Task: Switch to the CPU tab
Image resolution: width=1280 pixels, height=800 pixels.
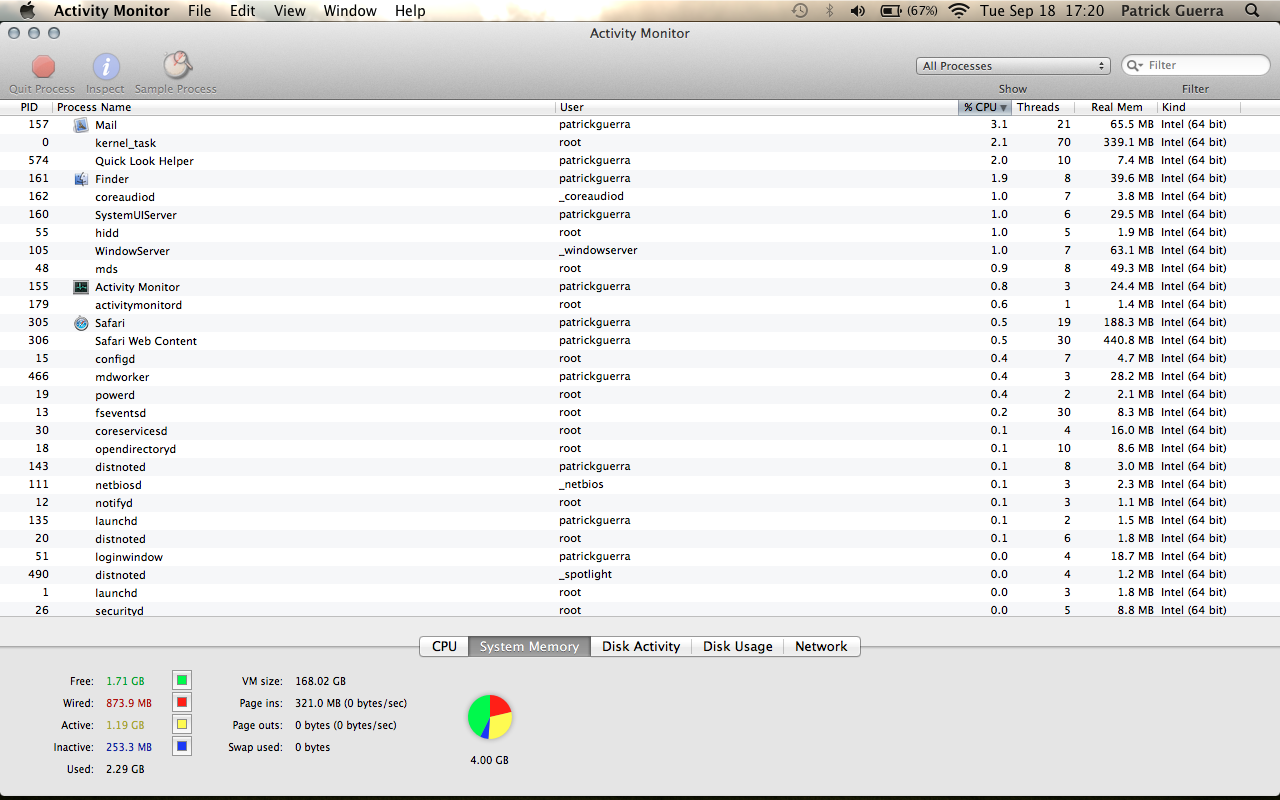Action: point(444,646)
